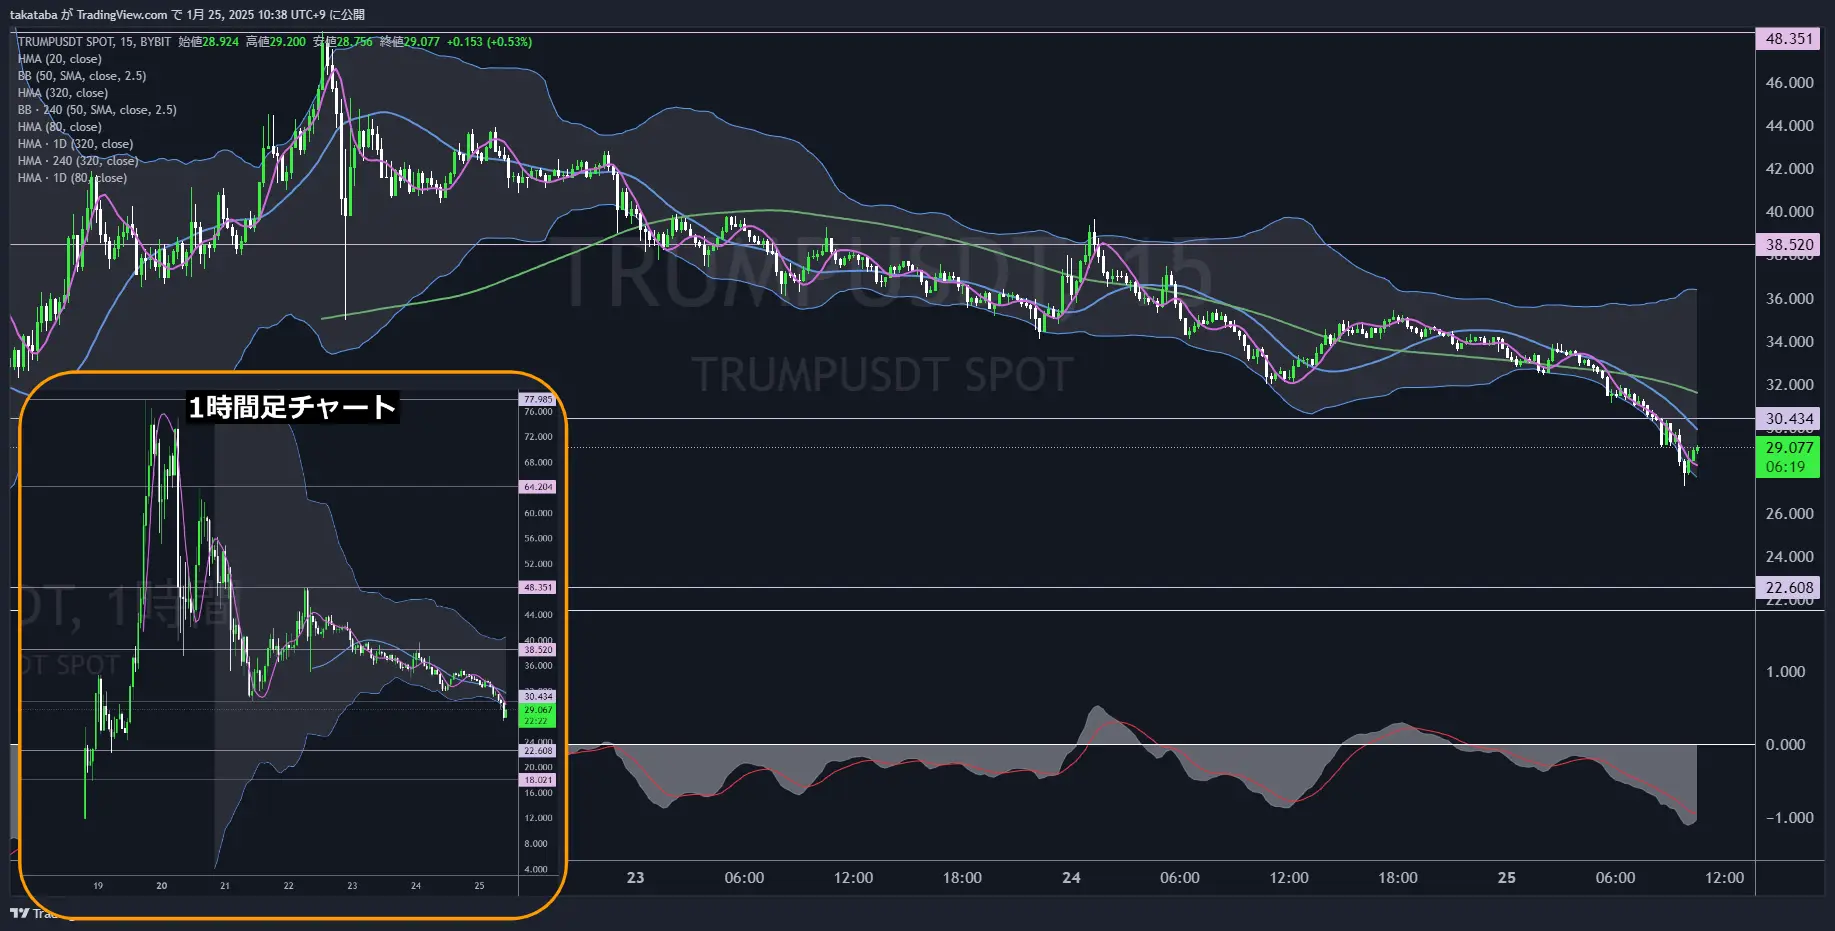Click the 38.520 price label on main axis

click(x=1789, y=245)
